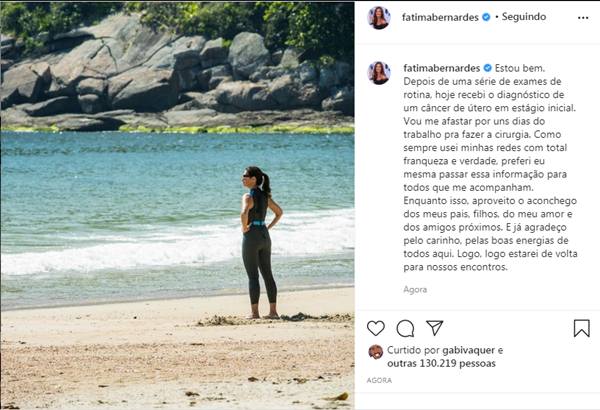Viewport: 600px width, 410px height.
Task: Click the Agora time under the caption
Action: 414,289
